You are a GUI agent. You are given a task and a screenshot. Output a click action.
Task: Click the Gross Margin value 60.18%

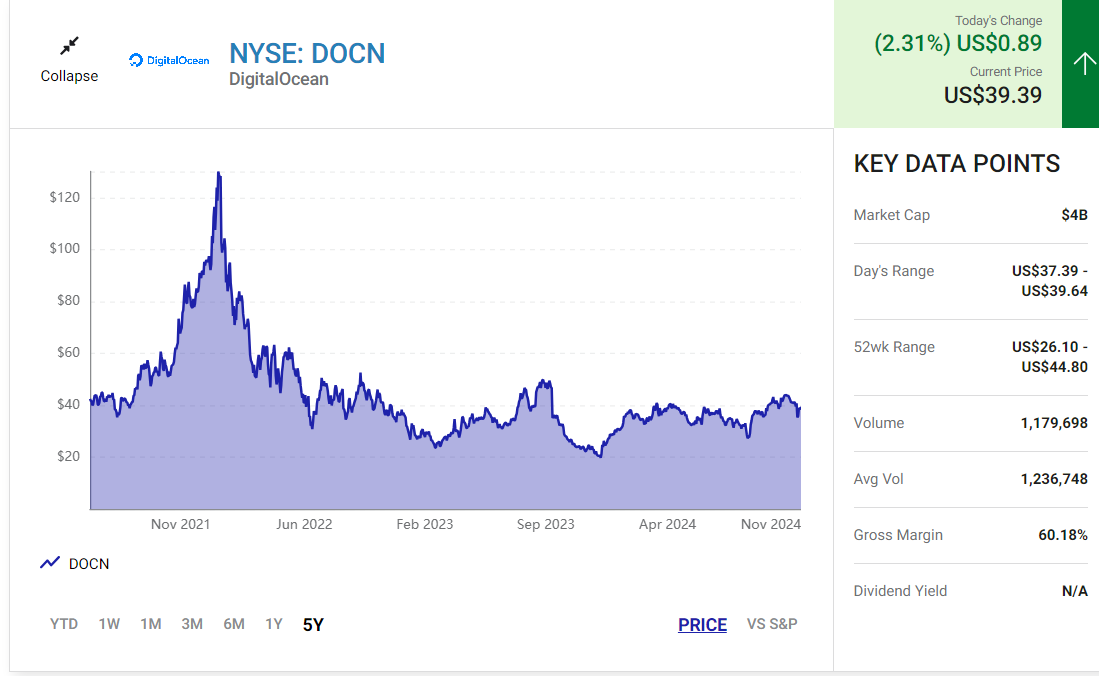coord(1063,535)
